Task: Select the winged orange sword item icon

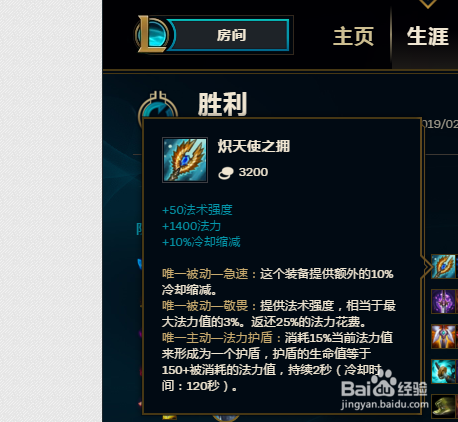Action: click(x=444, y=336)
